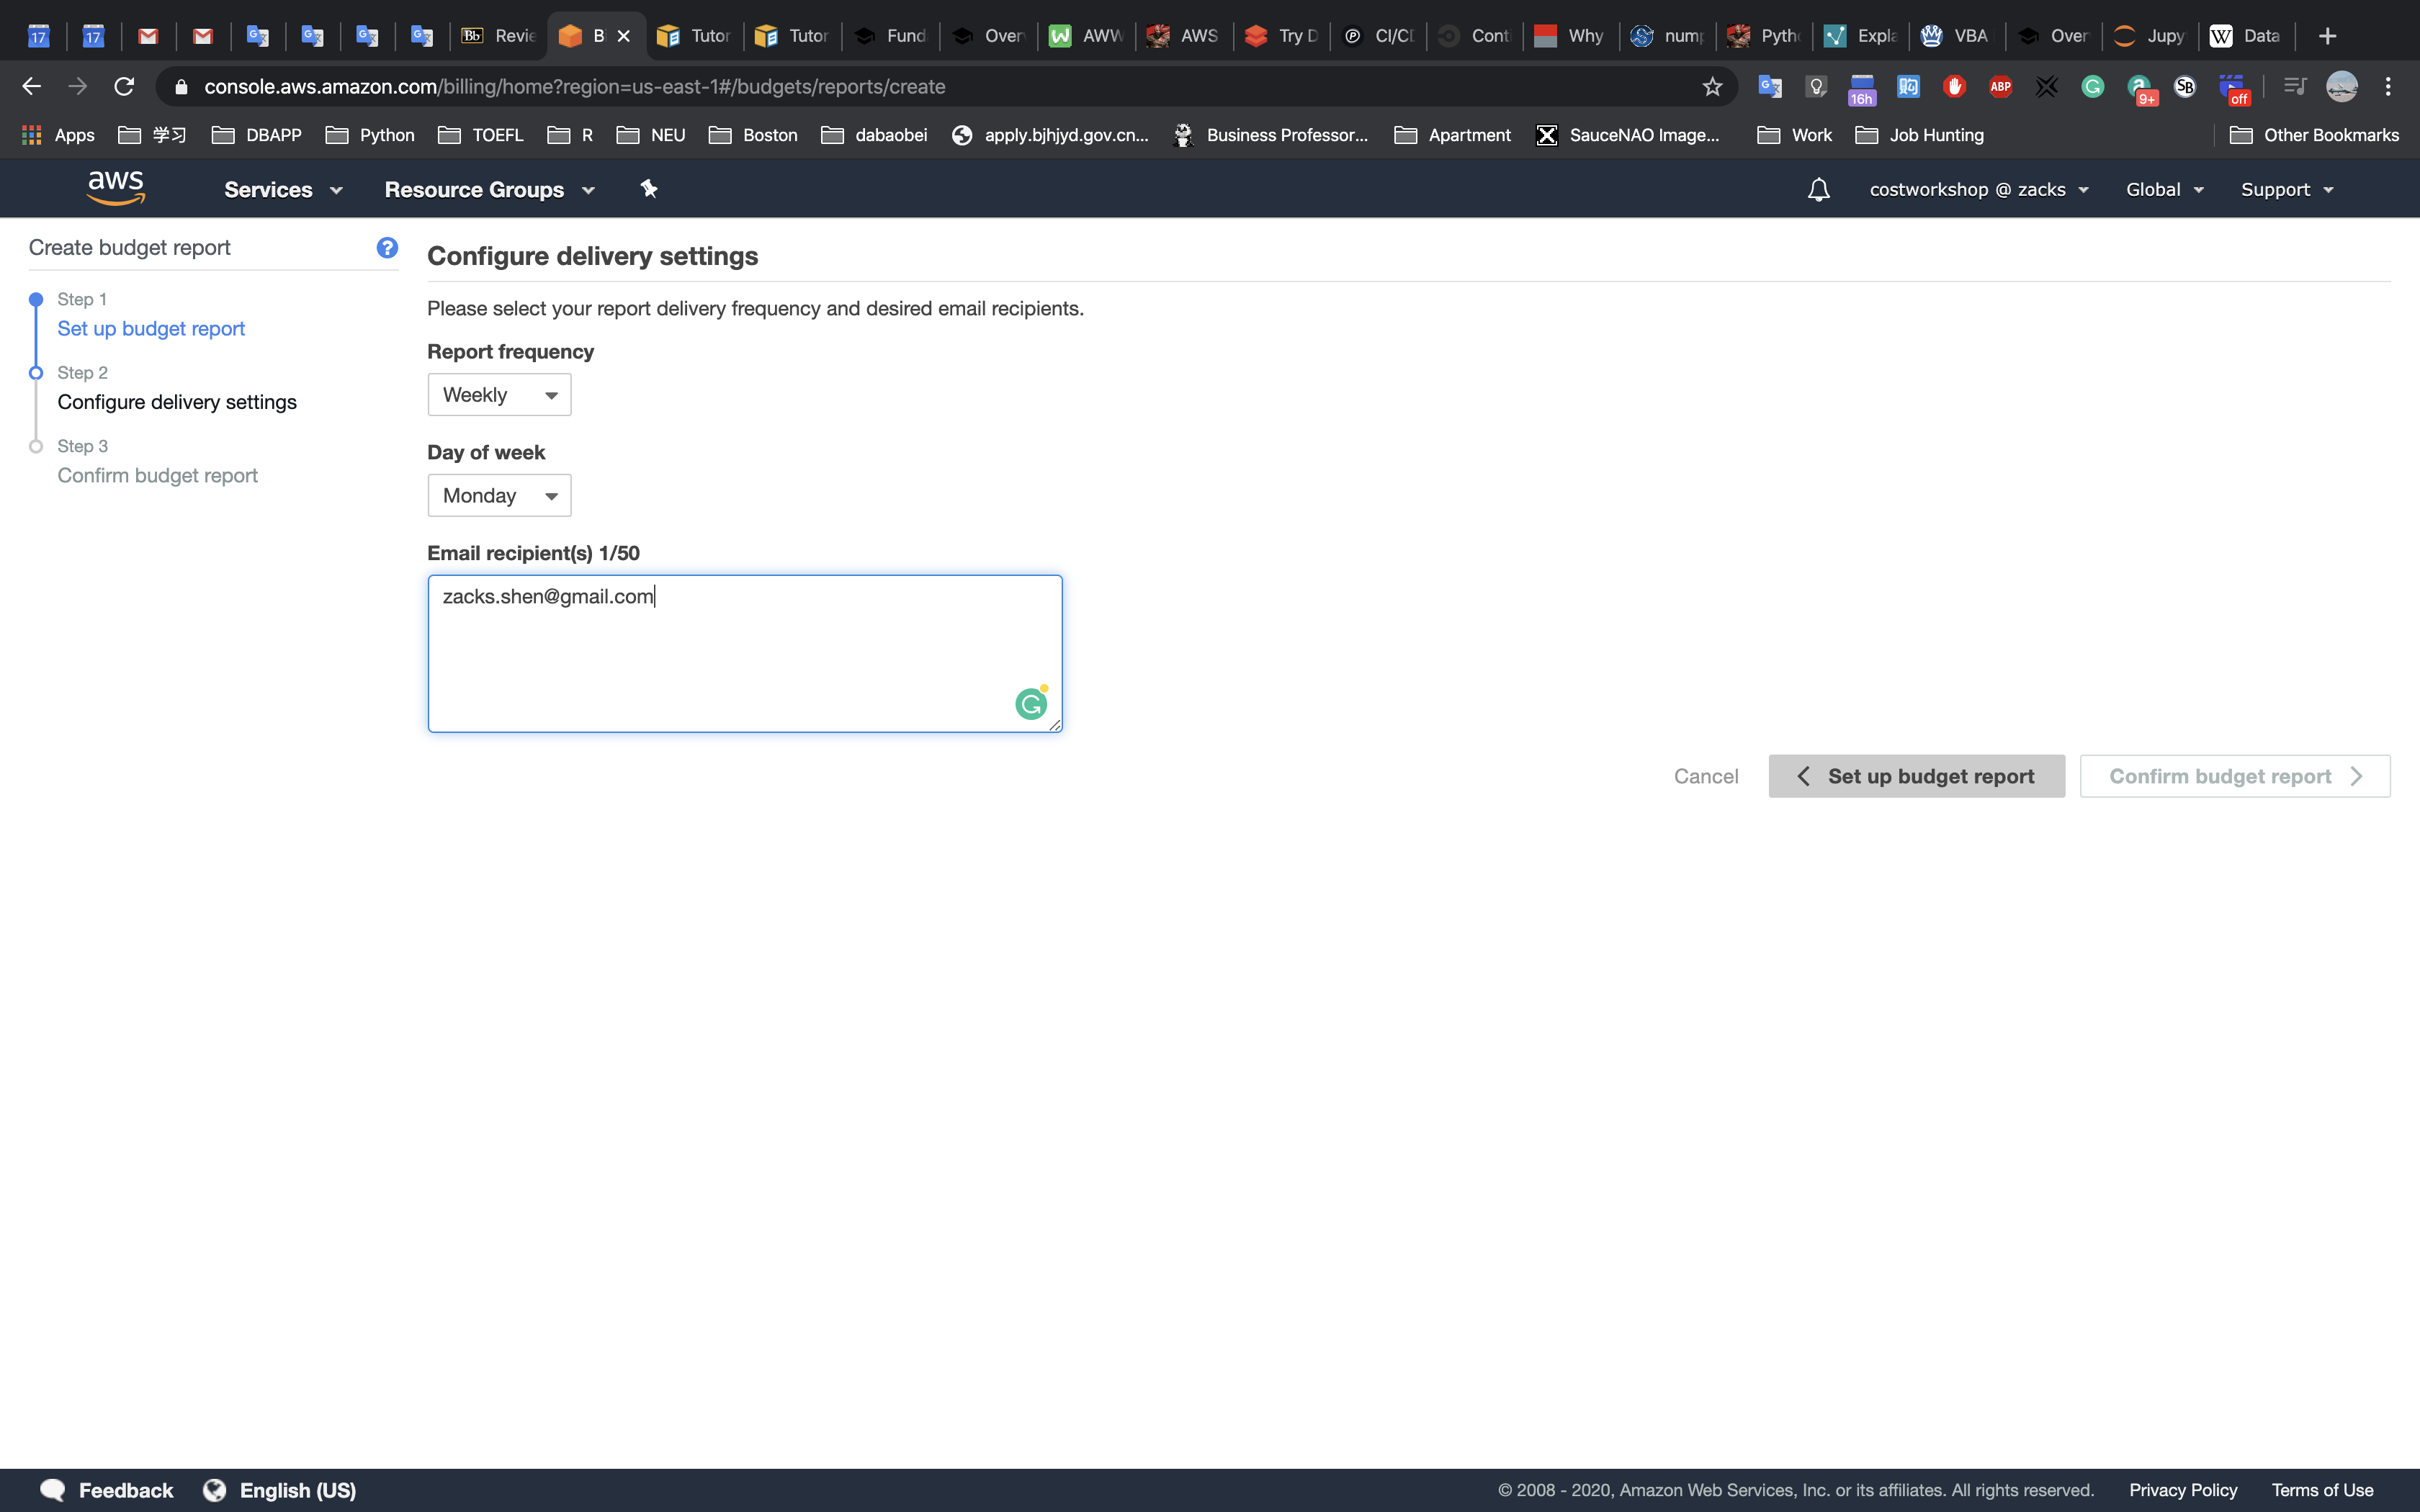Screen dimensions: 2420x1512
Task: Open the Report frequency Weekly dropdown
Action: coord(499,395)
